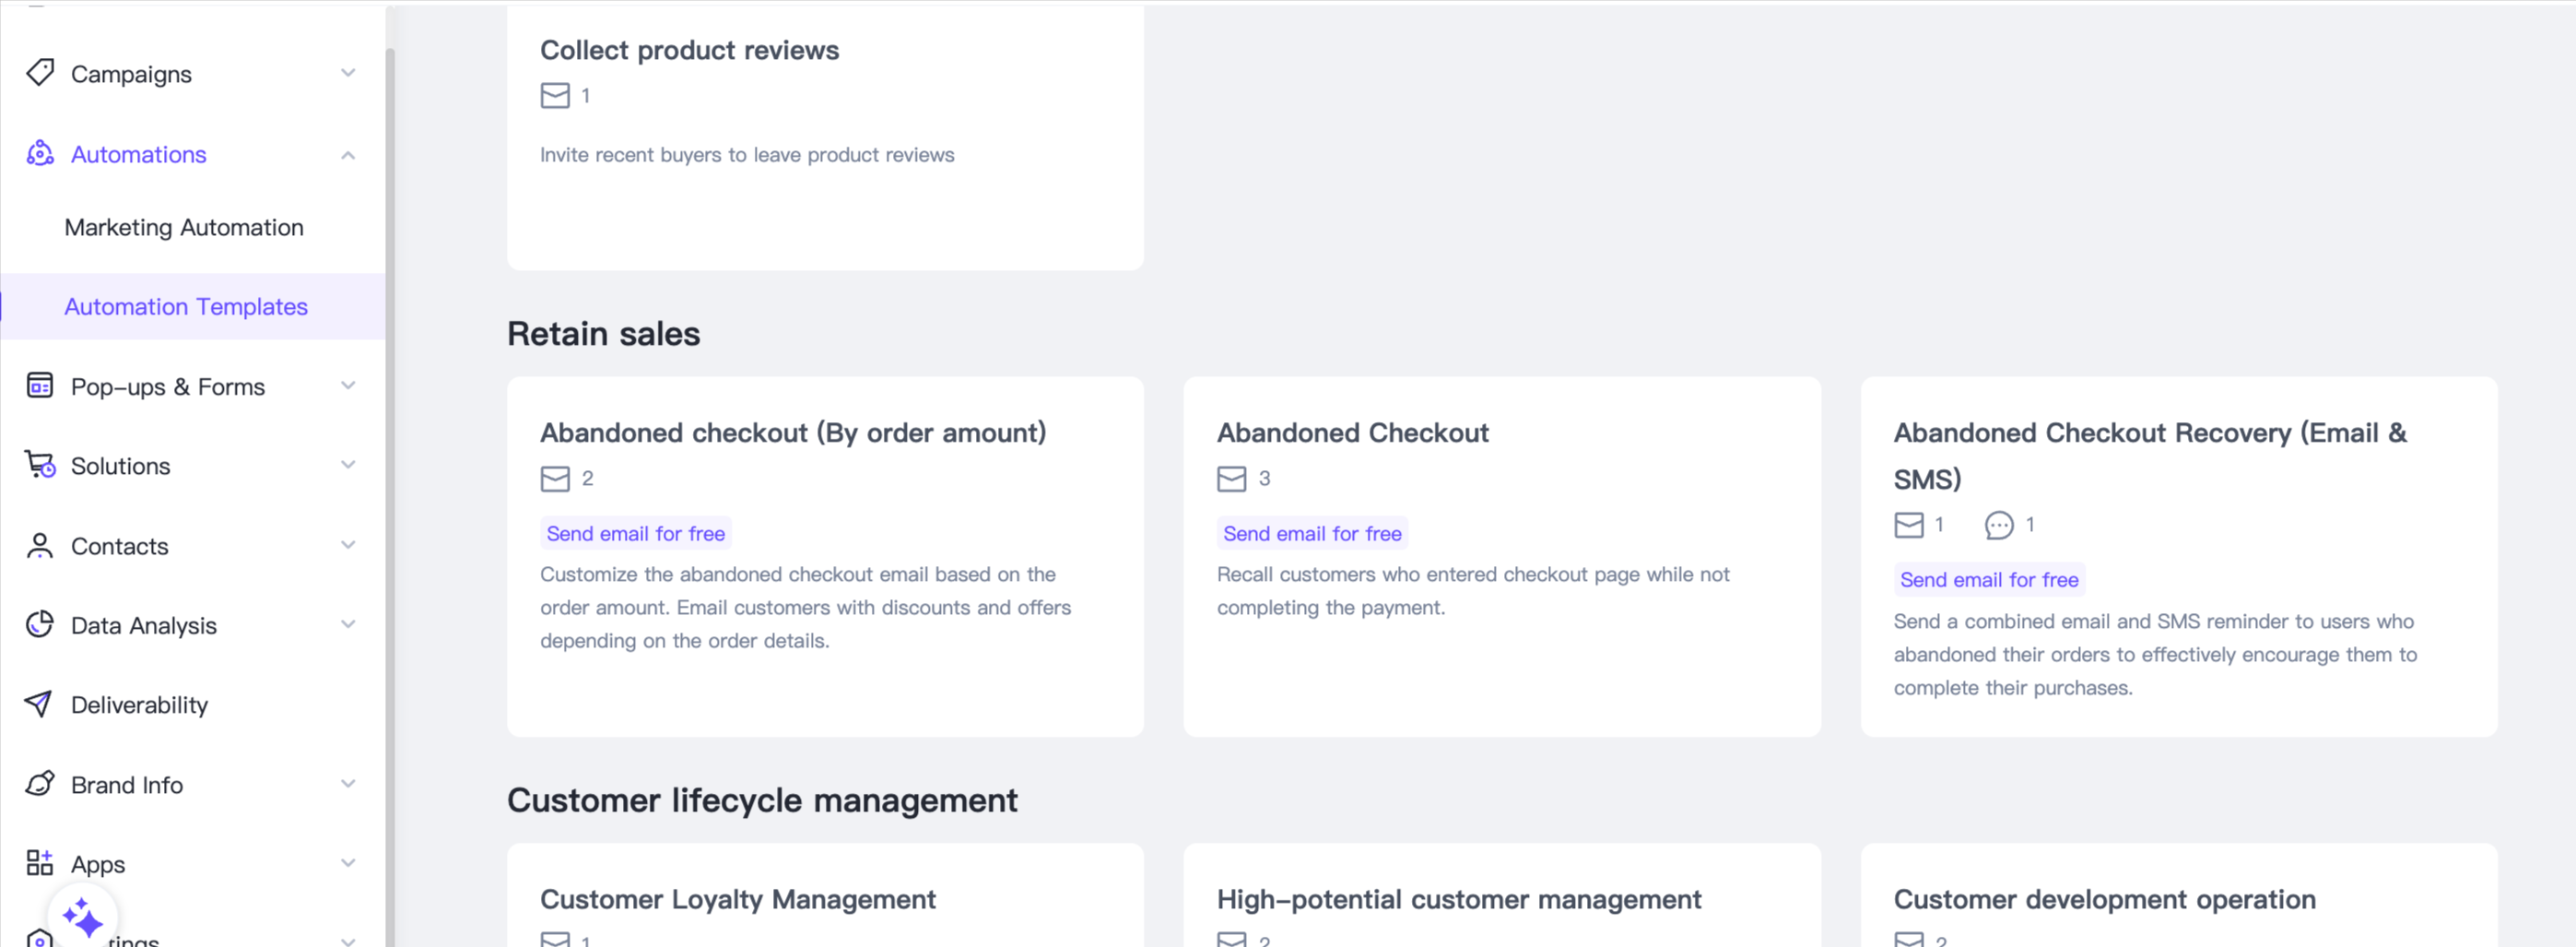Collapse the Automations menu chevron
The image size is (2576, 947).
348,155
